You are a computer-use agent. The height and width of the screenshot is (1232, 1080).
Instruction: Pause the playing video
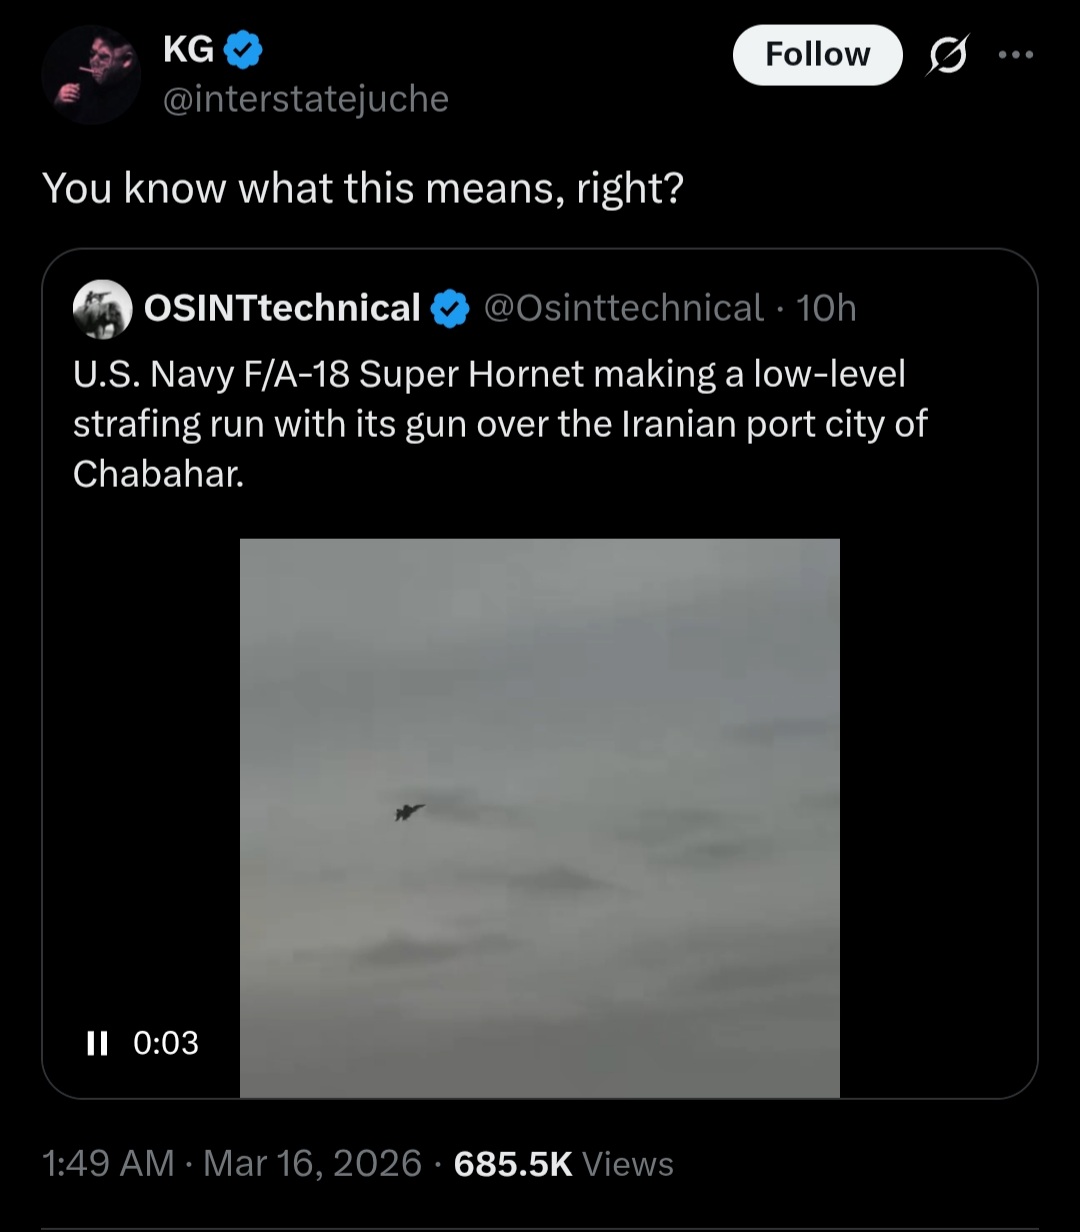tap(97, 1043)
